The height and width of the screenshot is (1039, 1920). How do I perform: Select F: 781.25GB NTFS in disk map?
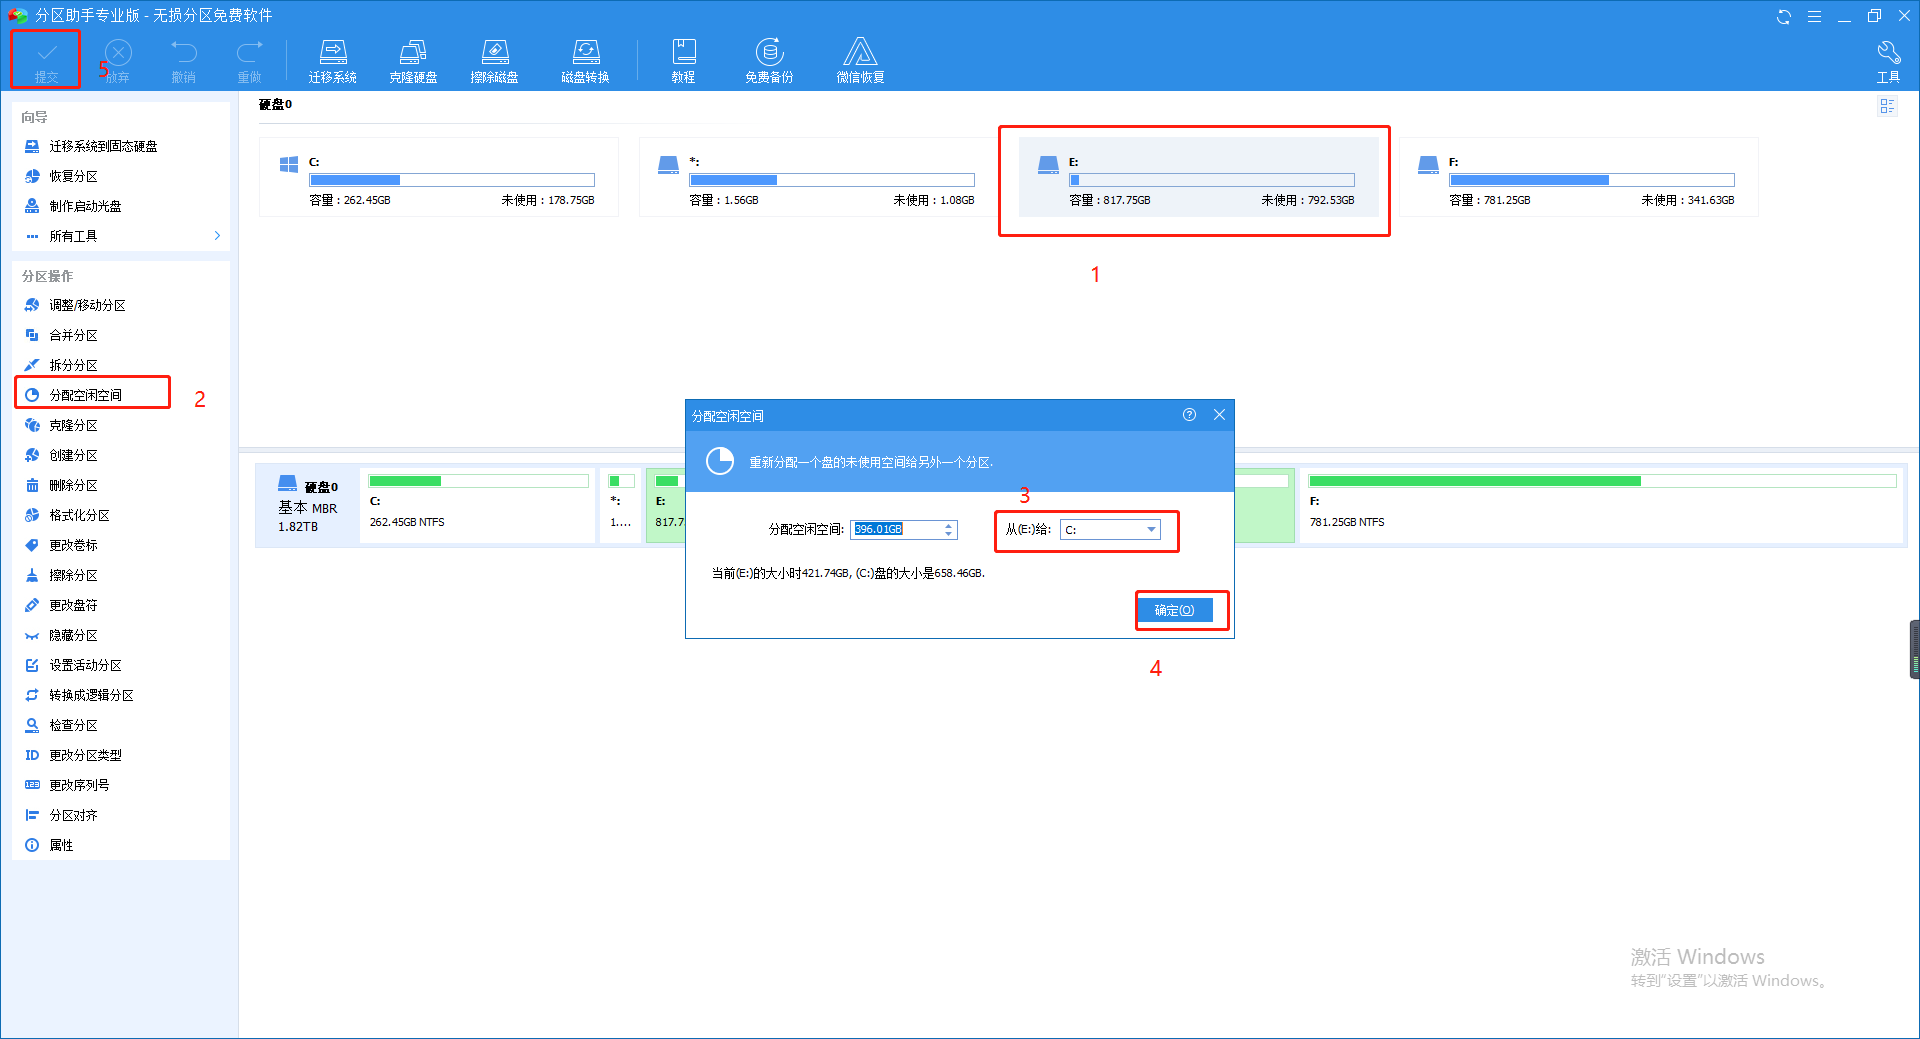[x=1602, y=505]
